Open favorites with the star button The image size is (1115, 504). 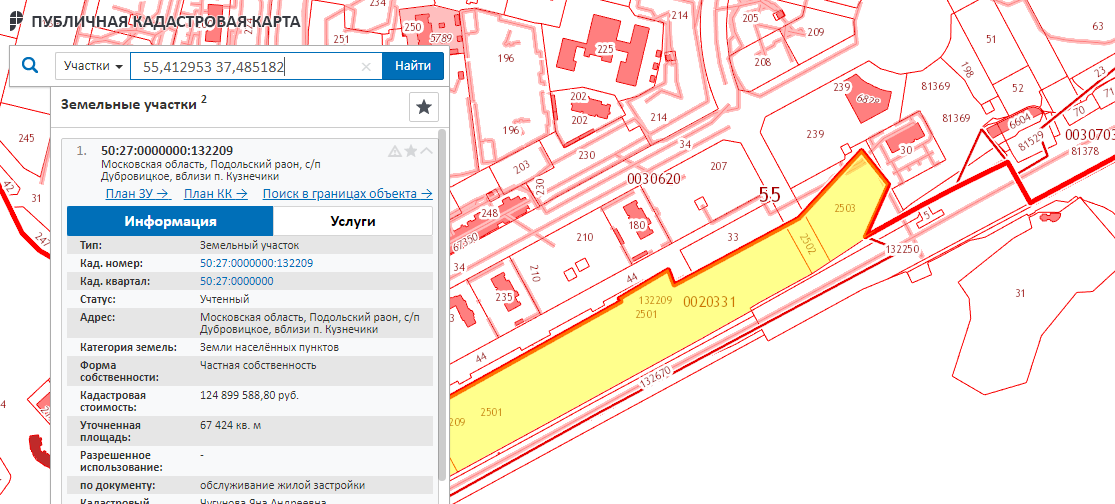[424, 107]
